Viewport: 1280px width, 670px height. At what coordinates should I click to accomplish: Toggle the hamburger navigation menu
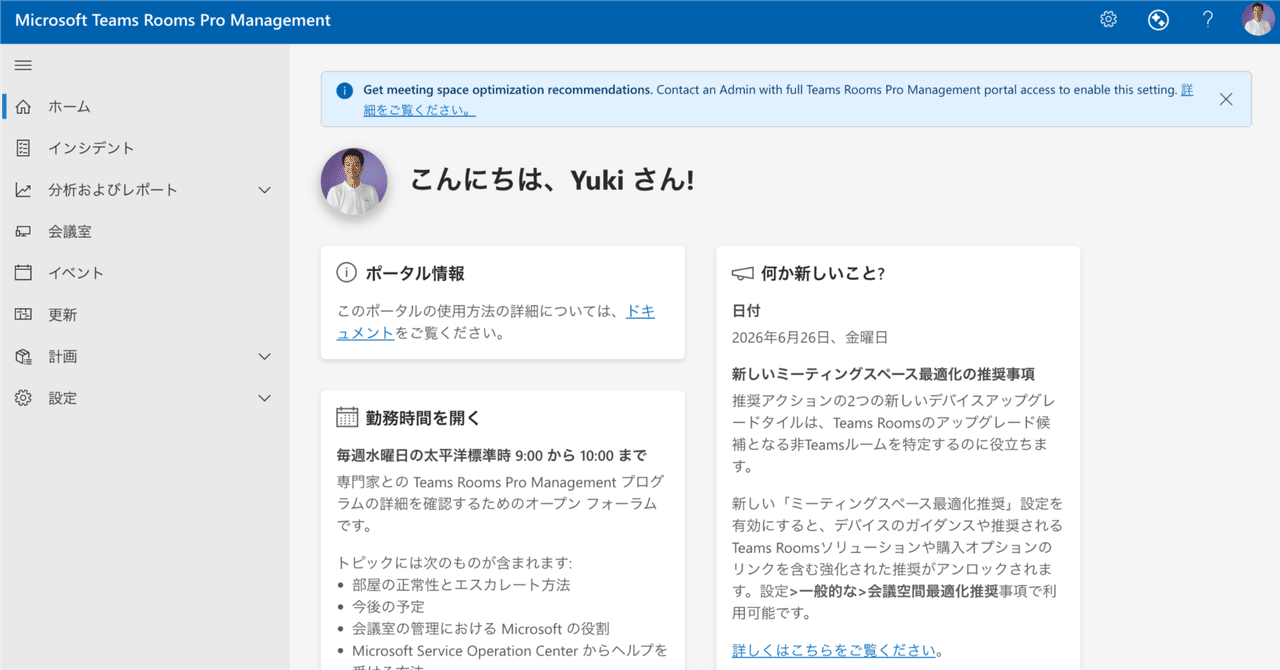[23, 65]
